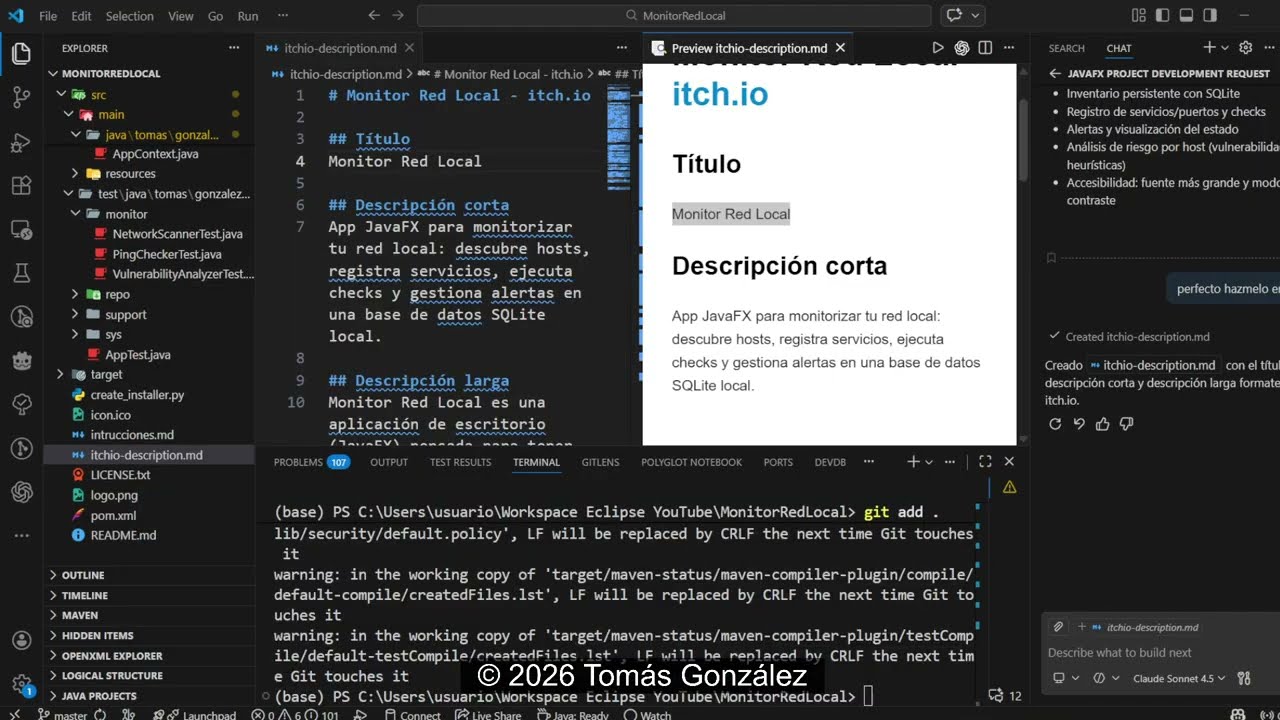Close the Preview itchio-description.md tab
This screenshot has height=720, width=1280.
point(840,48)
